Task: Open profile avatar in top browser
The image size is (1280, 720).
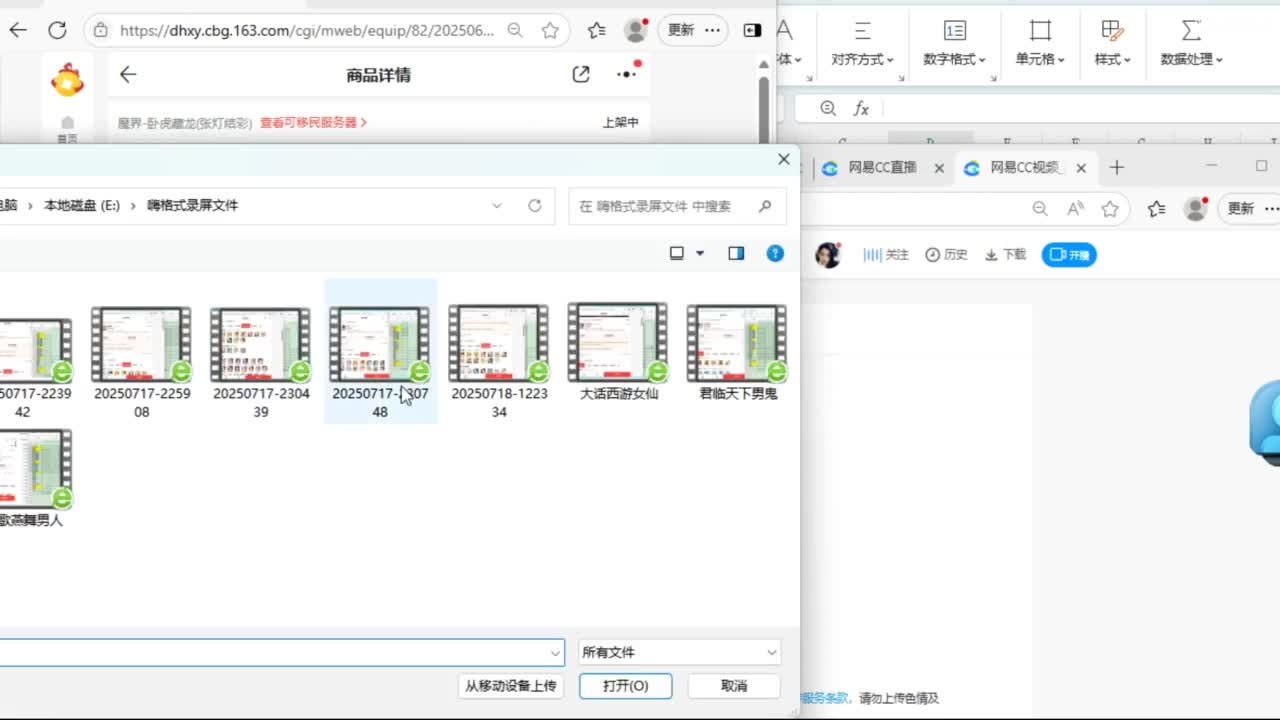Action: click(x=636, y=30)
